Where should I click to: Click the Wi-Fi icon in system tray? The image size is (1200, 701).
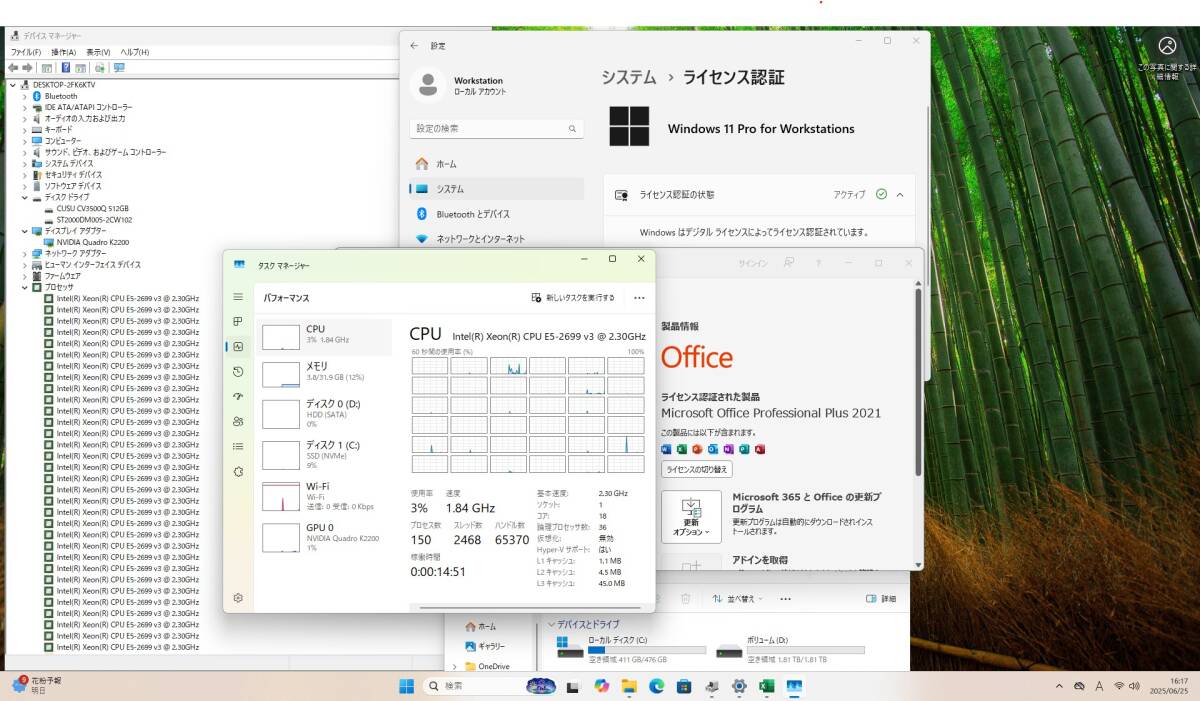(1117, 686)
